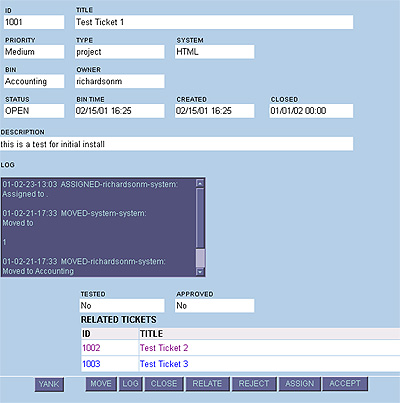This screenshot has width=400, height=403.
Task: Click the Description text field
Action: [x=176, y=144]
